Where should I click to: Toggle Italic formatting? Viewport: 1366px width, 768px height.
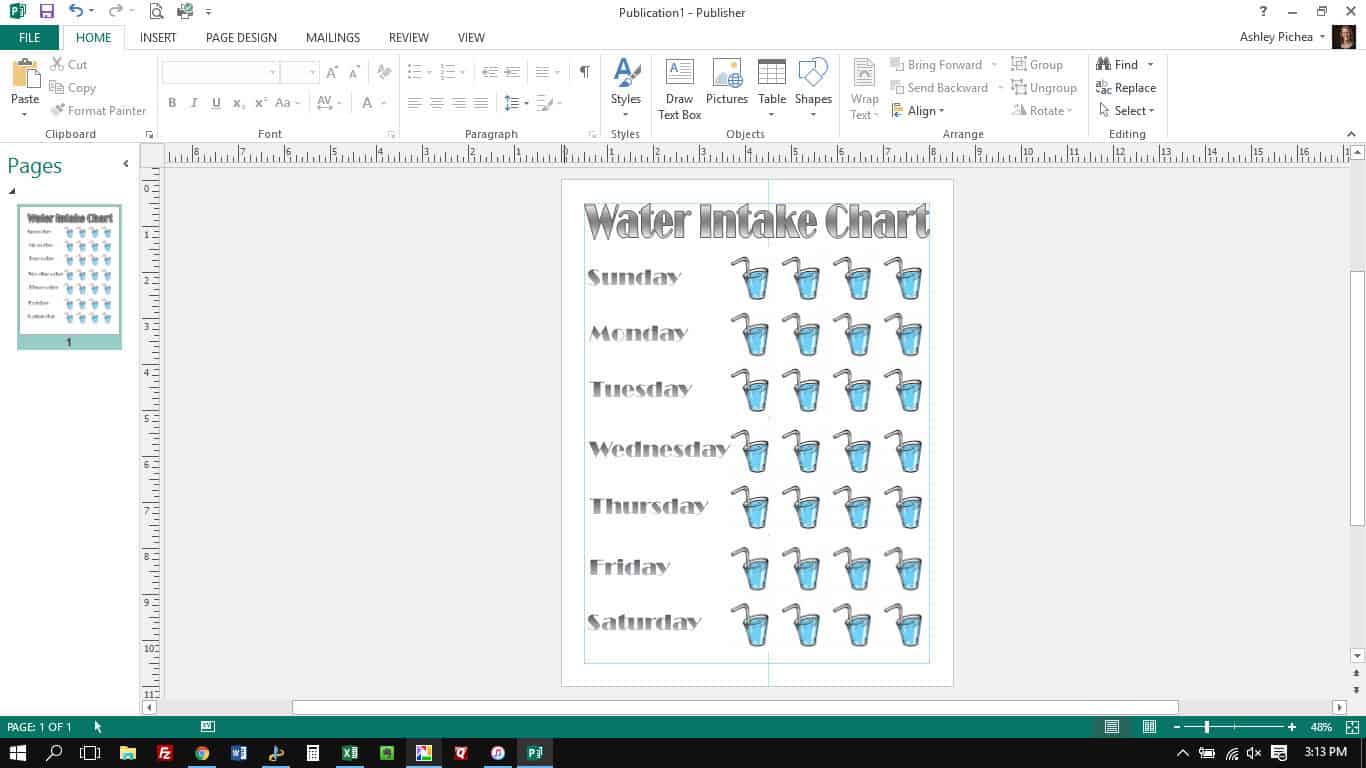click(194, 103)
